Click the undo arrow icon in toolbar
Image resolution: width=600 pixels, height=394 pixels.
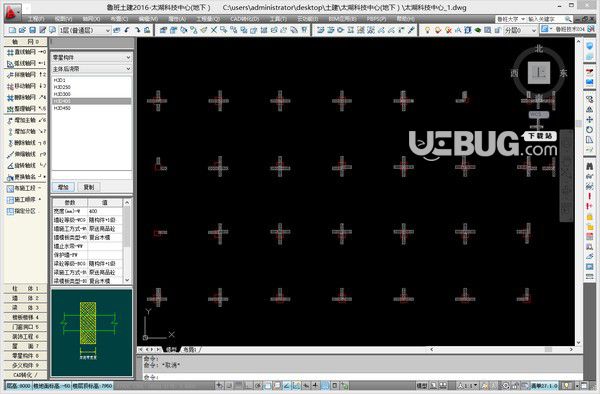click(x=127, y=30)
